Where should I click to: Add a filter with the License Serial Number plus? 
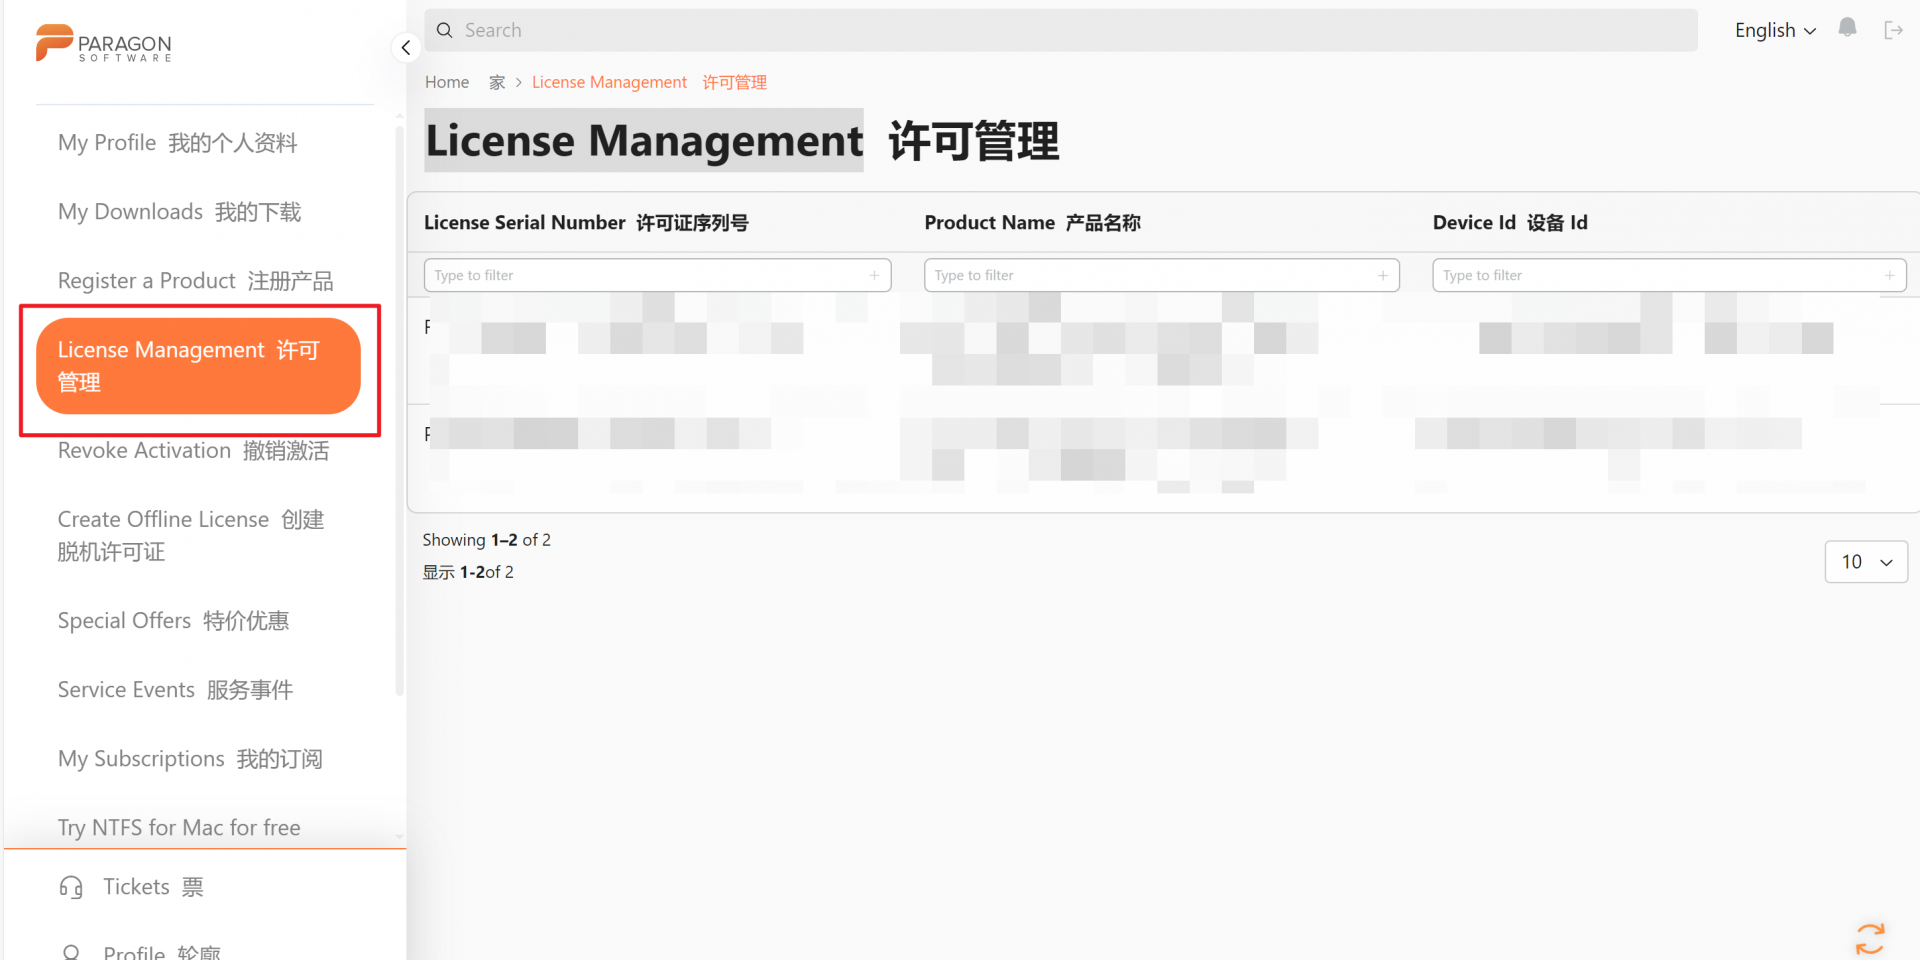coord(874,275)
